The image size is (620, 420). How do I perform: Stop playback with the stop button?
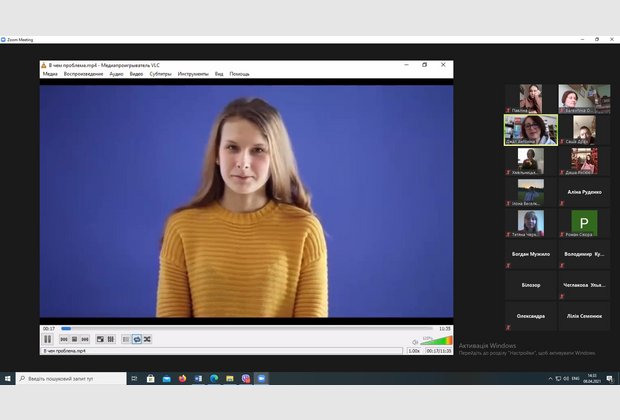[x=74, y=340]
